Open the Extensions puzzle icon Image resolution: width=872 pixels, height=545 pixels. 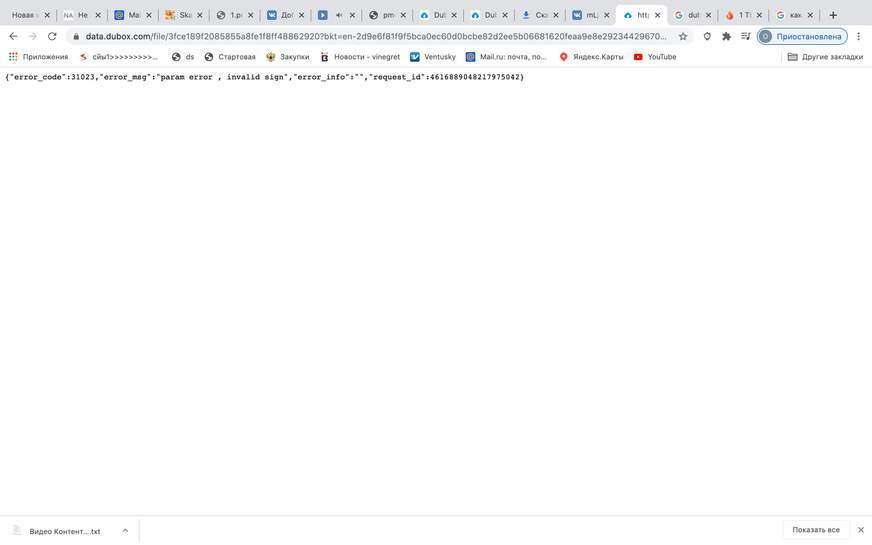[x=726, y=36]
